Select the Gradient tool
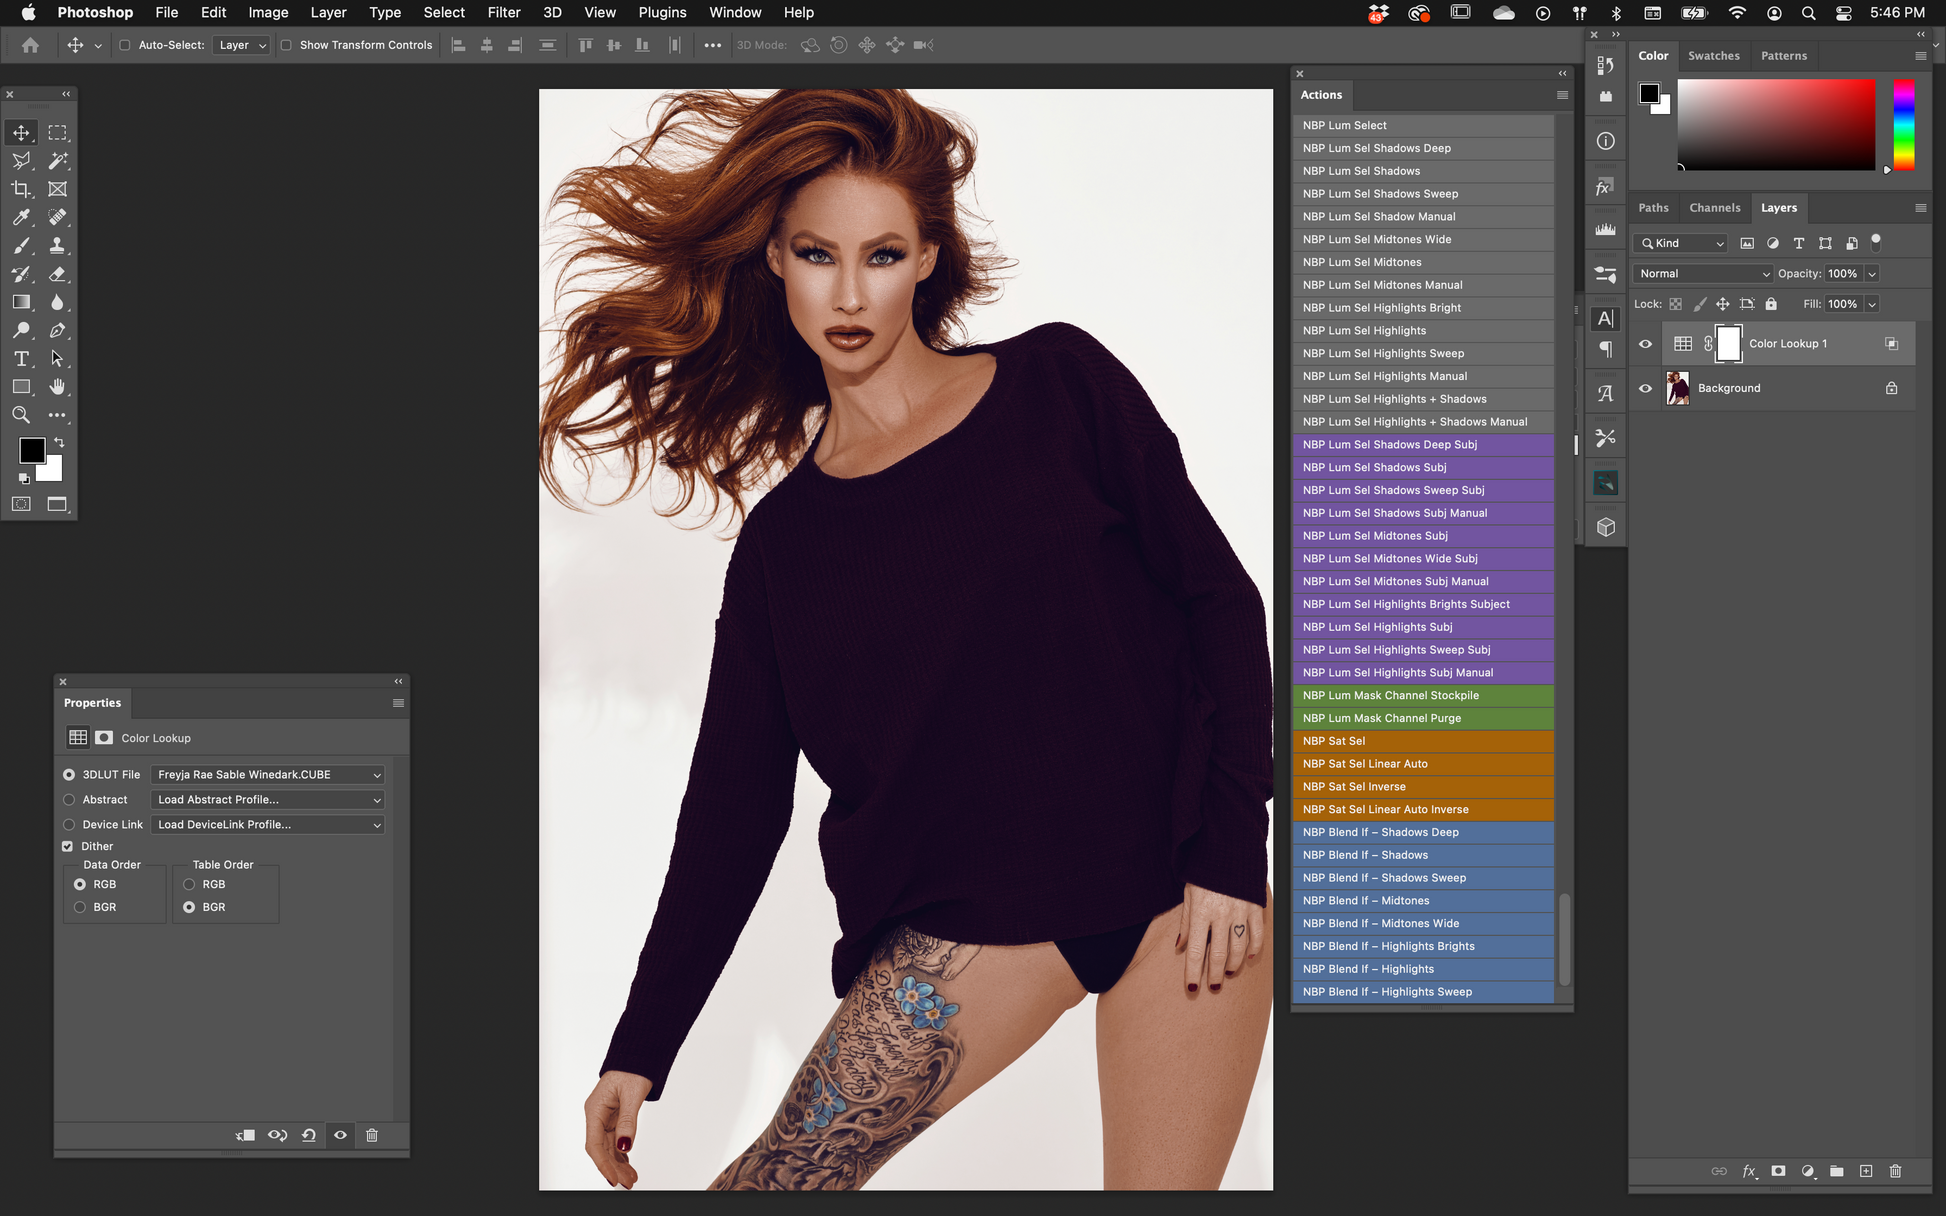This screenshot has width=1946, height=1216. [x=21, y=302]
